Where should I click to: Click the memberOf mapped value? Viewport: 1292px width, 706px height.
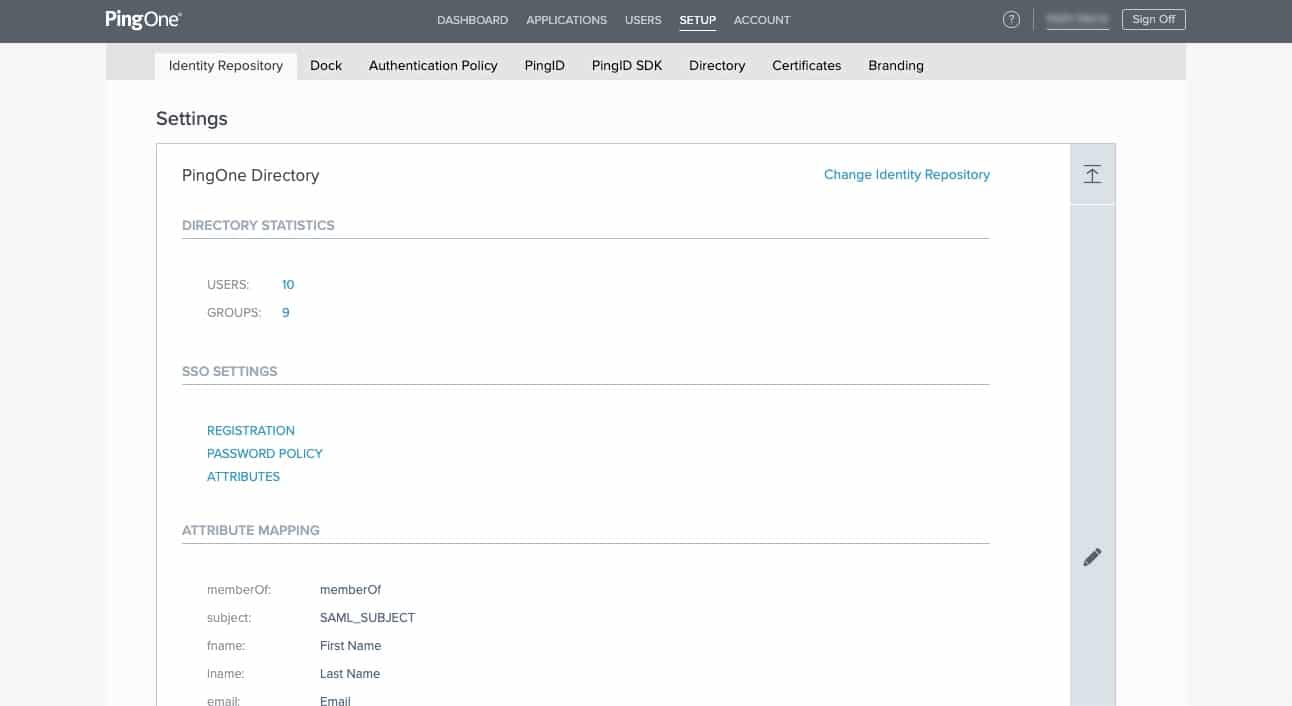pyautogui.click(x=350, y=590)
